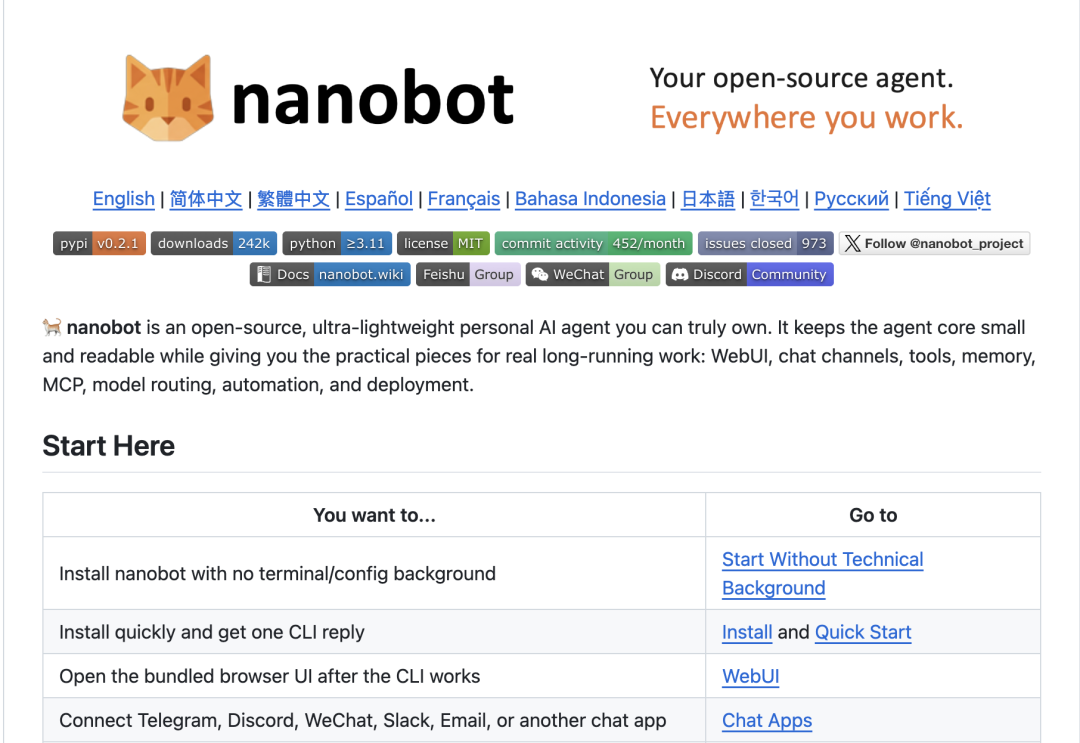Click 'Connect Telegram, Discord, WeChat' cell

point(374,720)
